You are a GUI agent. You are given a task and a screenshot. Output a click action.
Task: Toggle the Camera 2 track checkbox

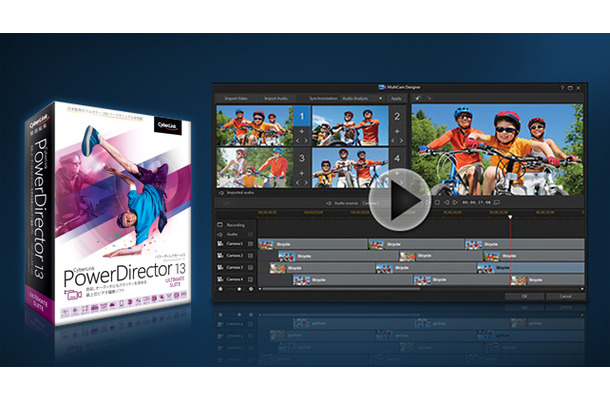[250, 256]
